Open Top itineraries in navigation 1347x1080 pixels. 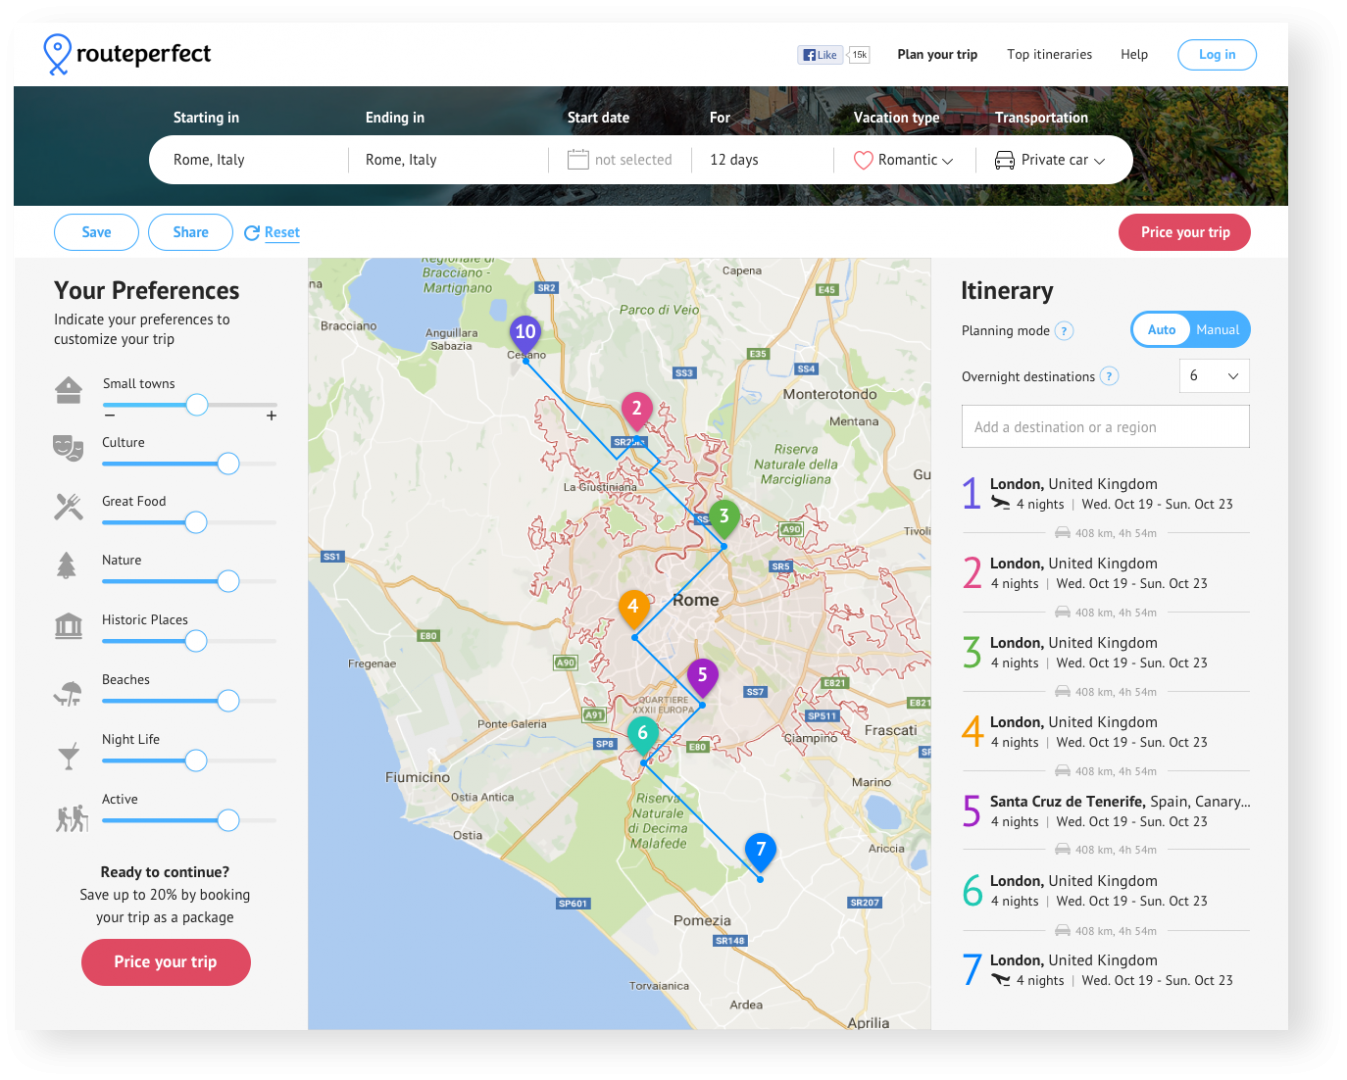point(1049,55)
